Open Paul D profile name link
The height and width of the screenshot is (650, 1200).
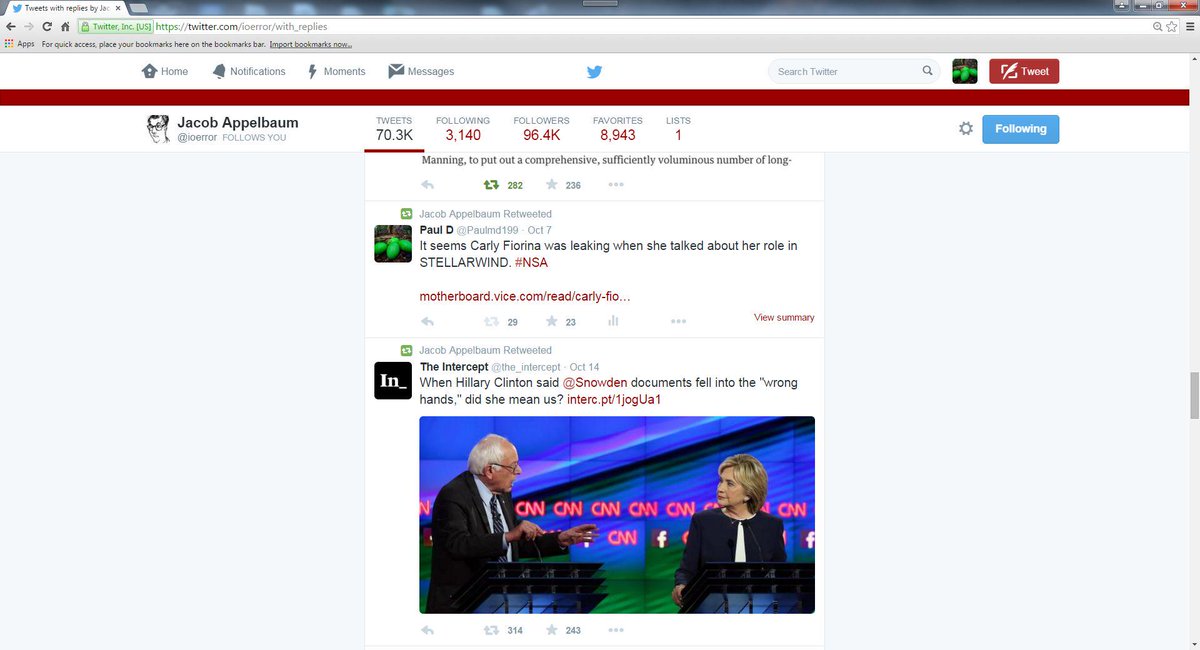coord(436,230)
